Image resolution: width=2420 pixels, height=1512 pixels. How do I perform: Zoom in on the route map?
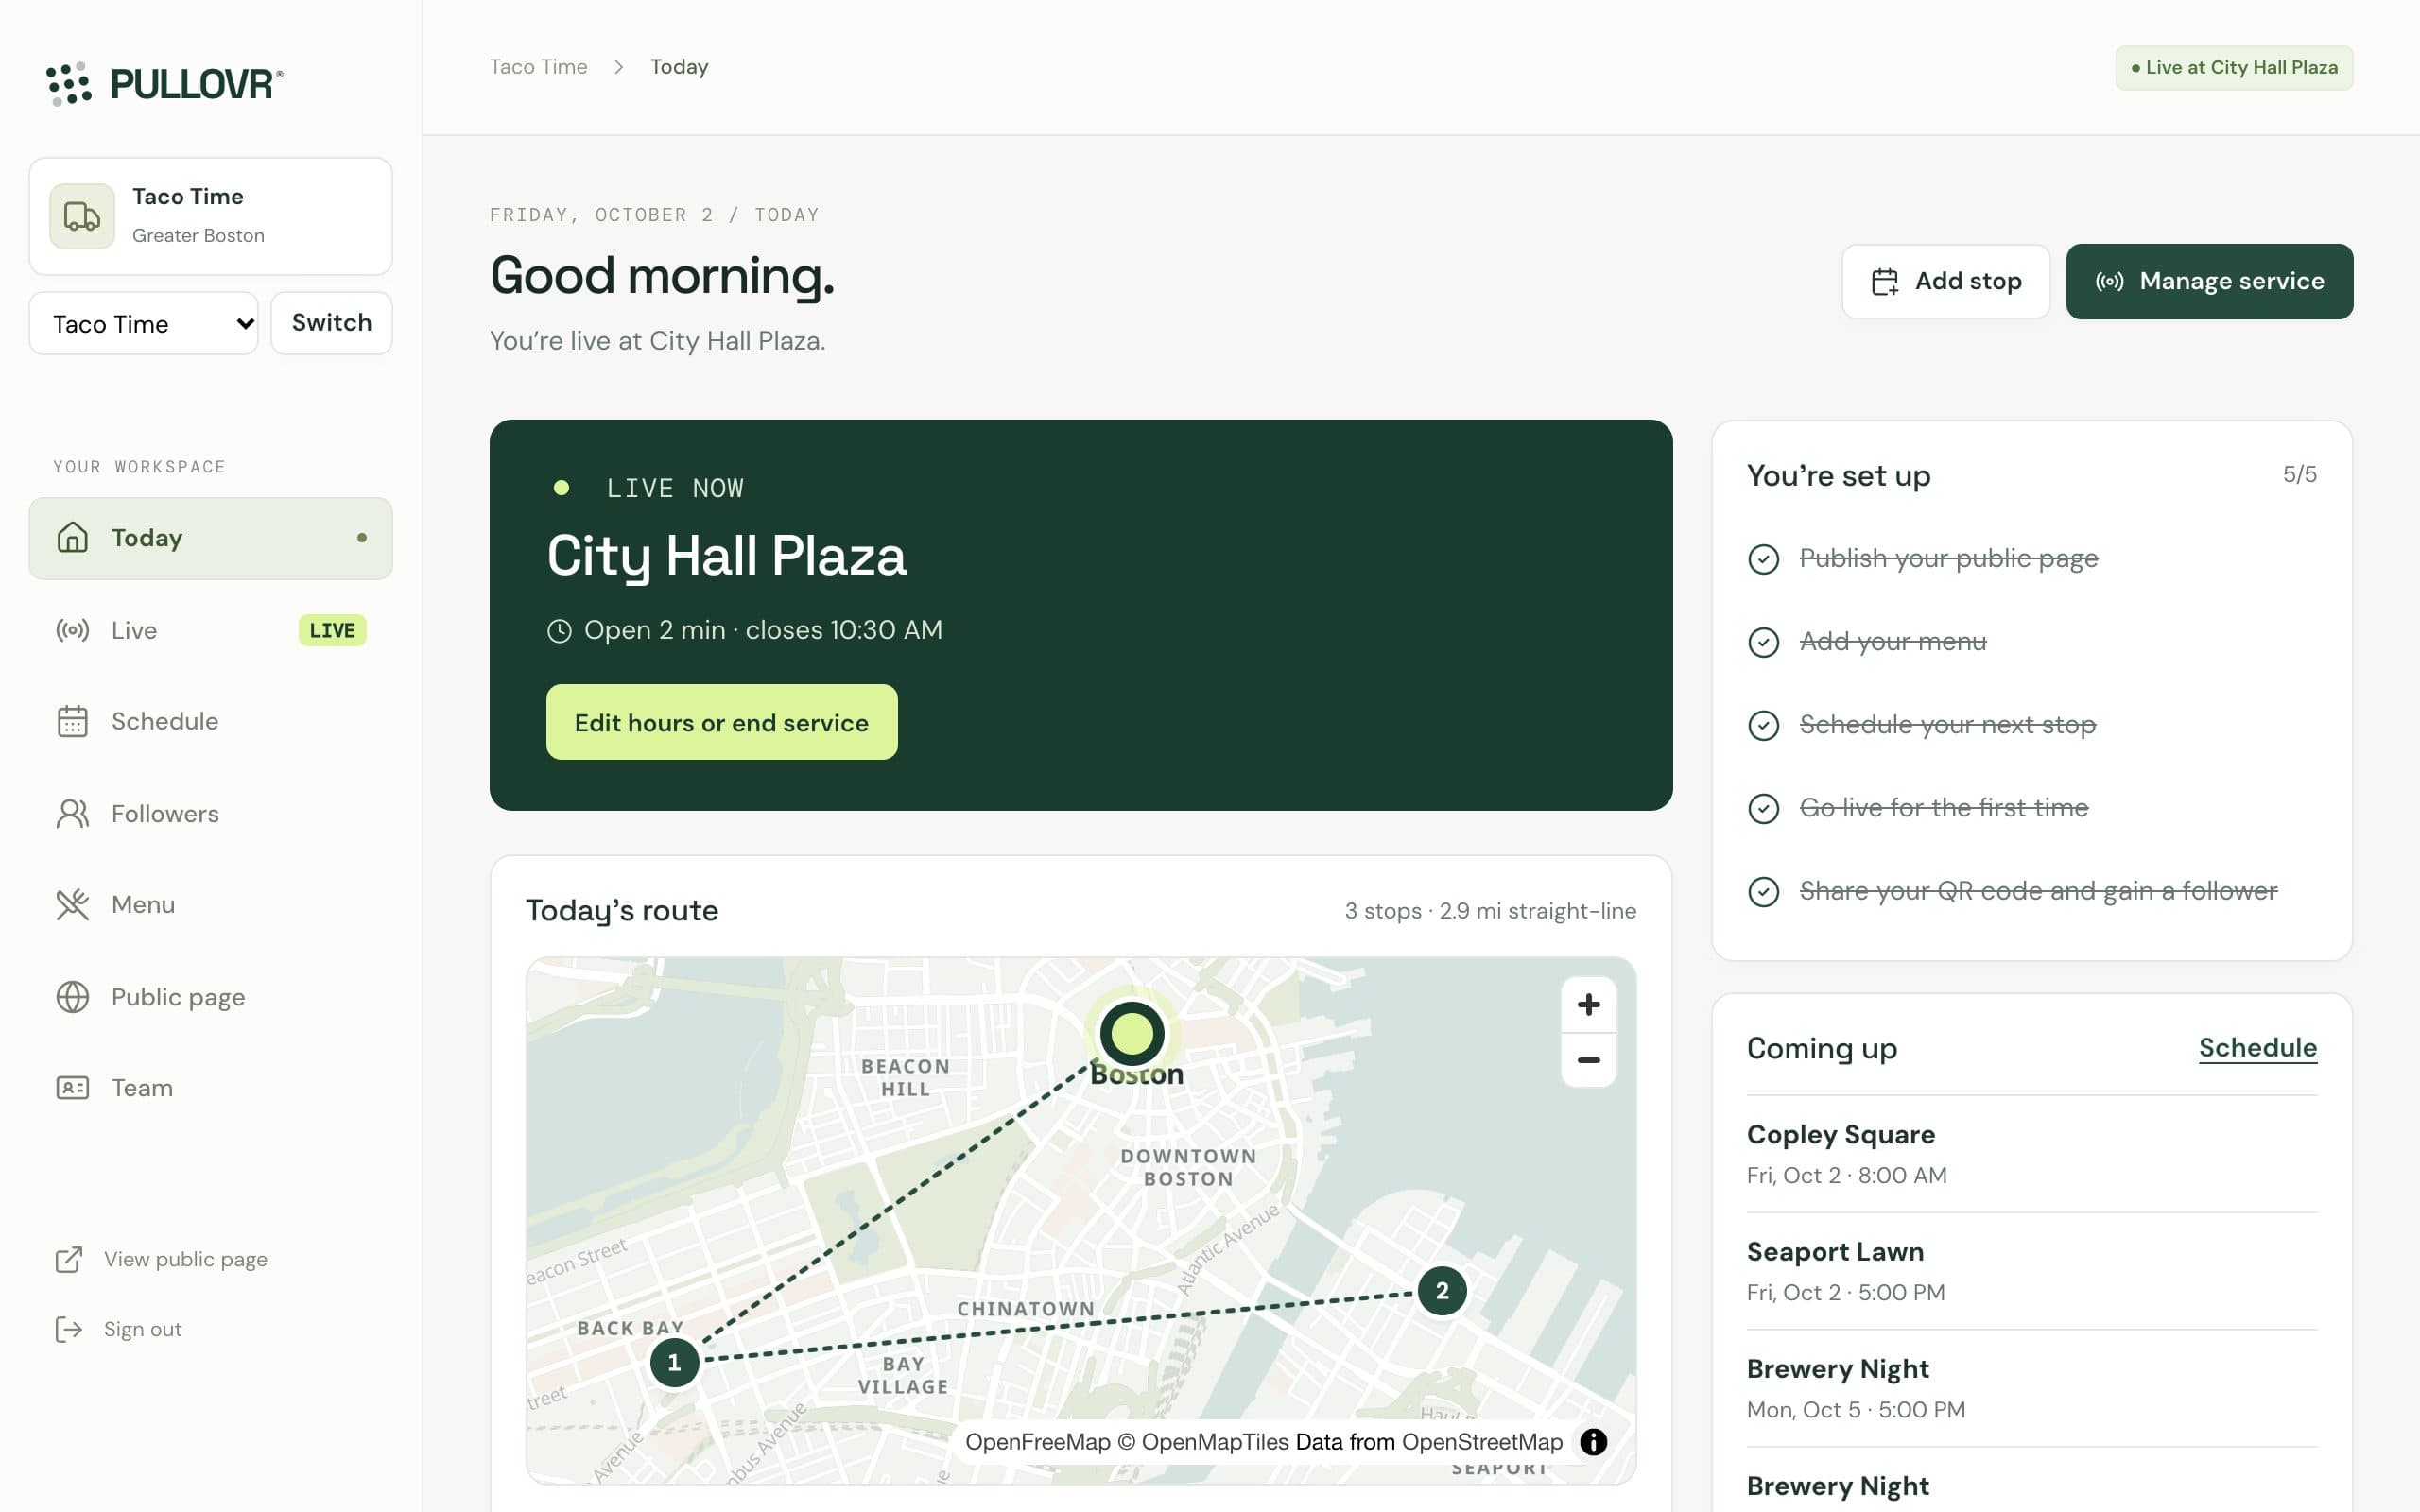pos(1588,1005)
